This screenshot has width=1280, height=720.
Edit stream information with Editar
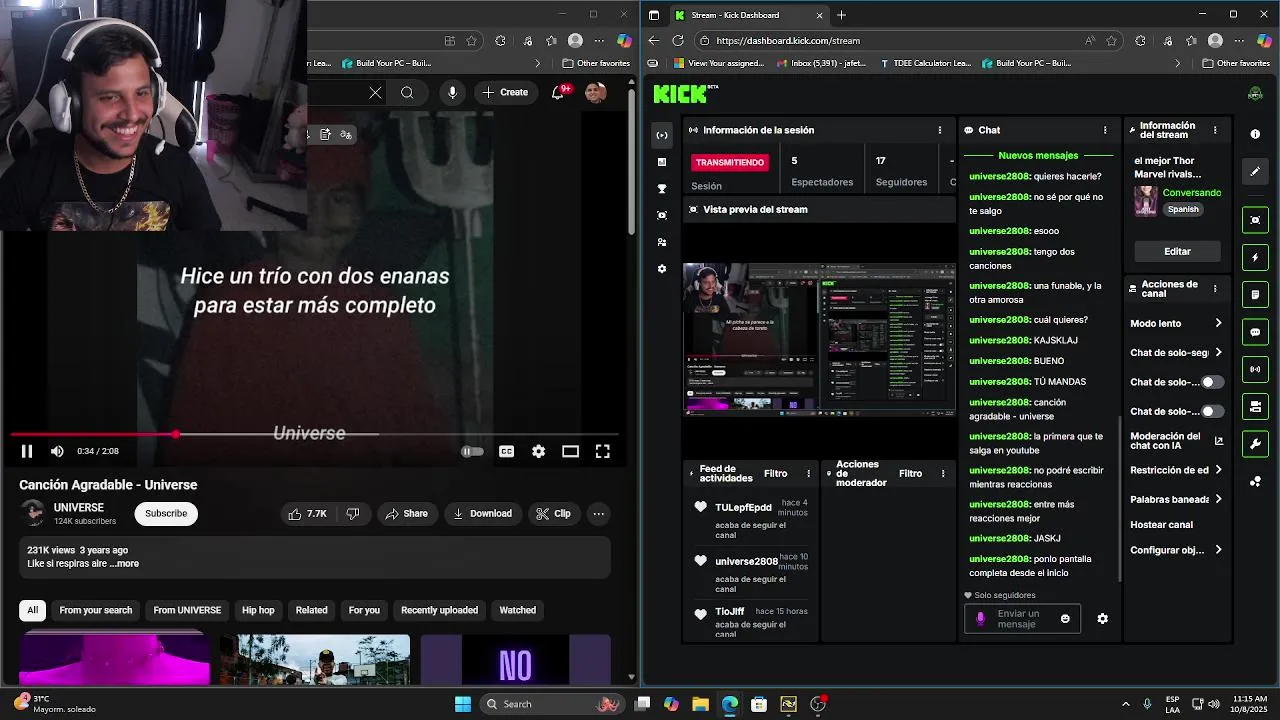click(x=1177, y=251)
